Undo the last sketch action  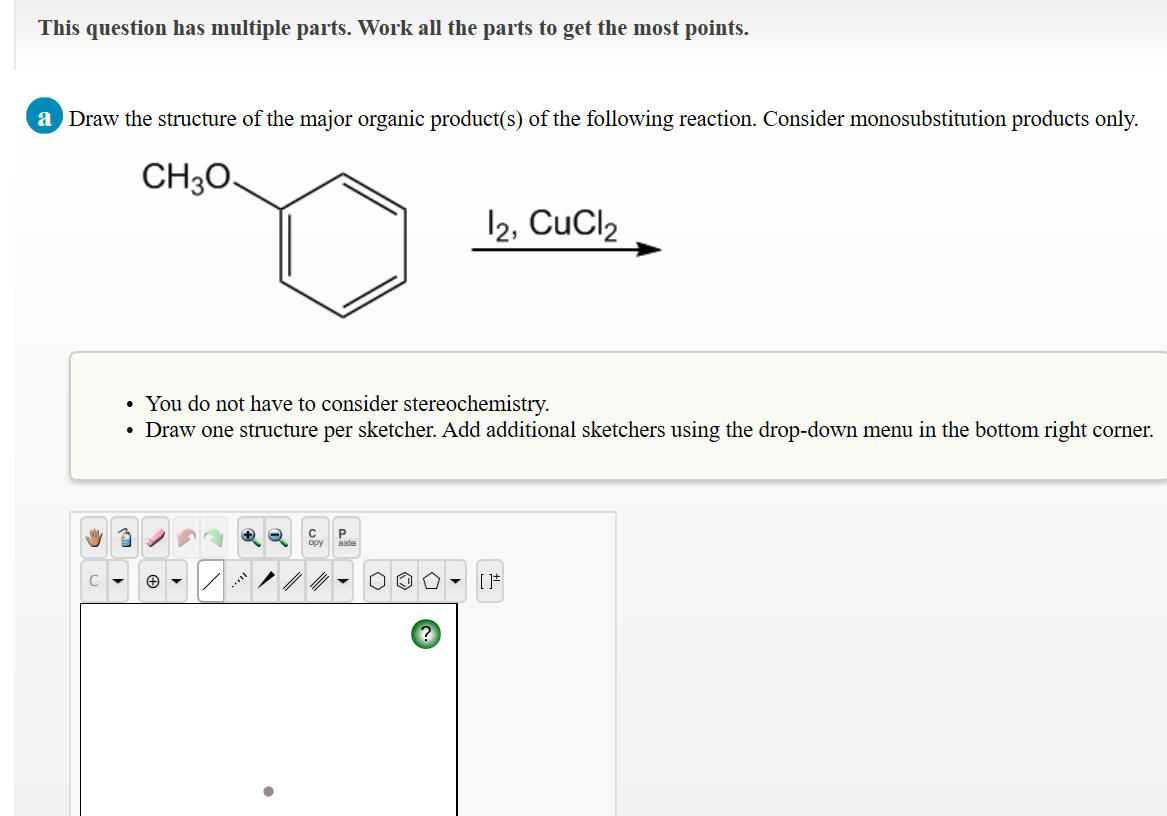[183, 537]
